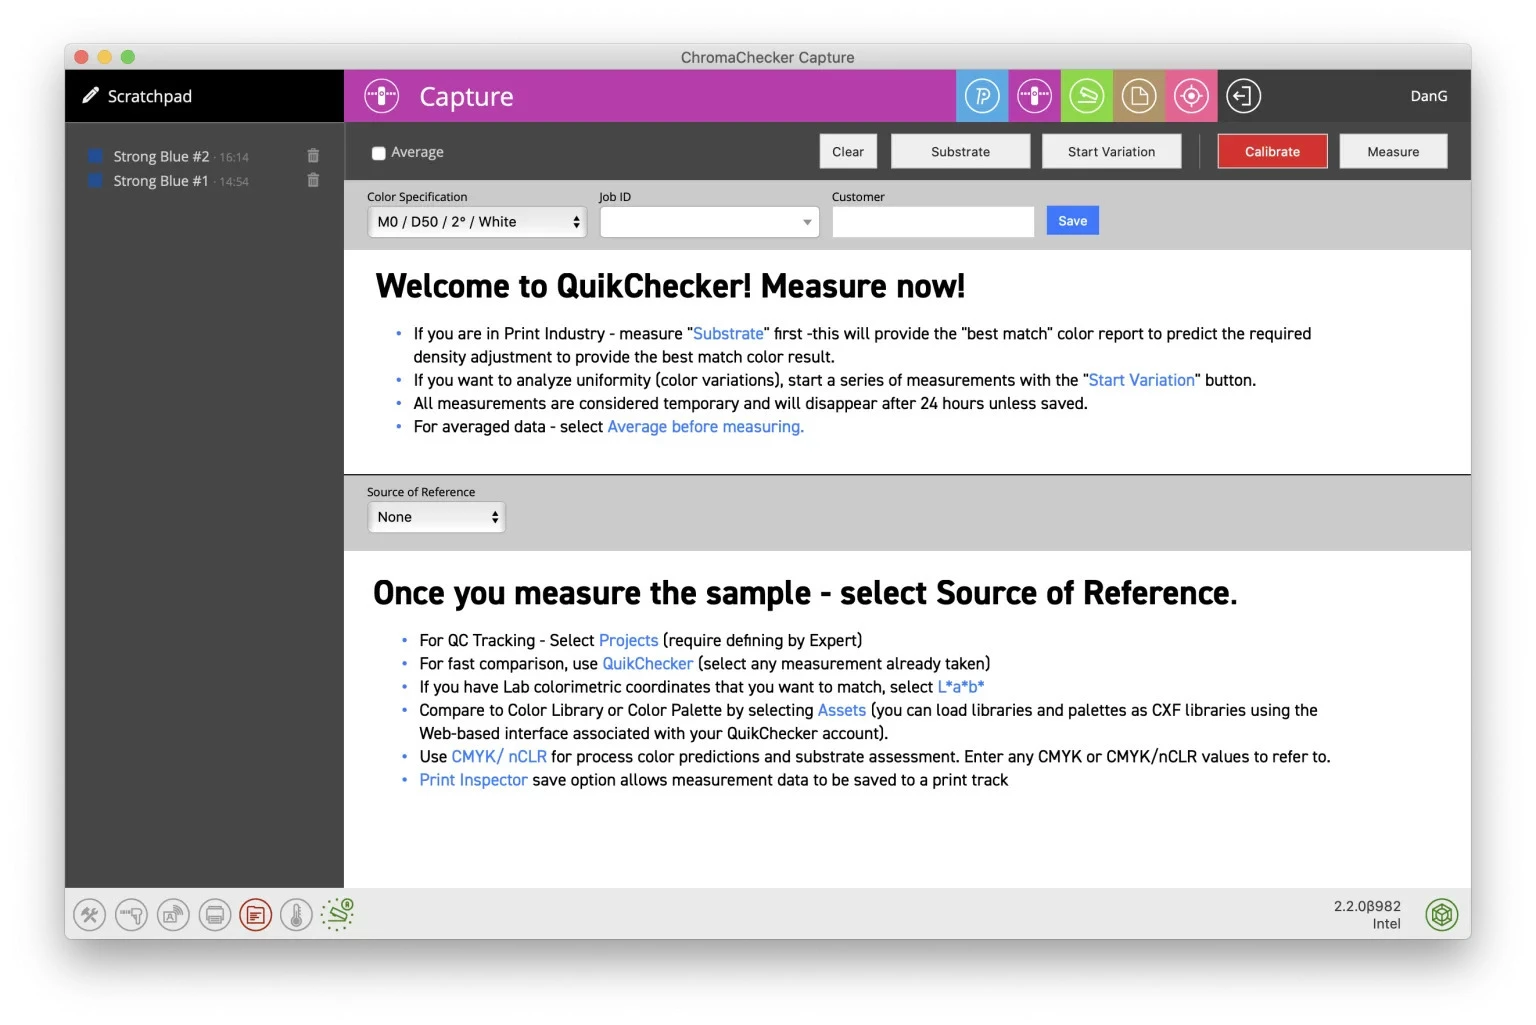Click the Substrate button
1536x1025 pixels.
960,152
